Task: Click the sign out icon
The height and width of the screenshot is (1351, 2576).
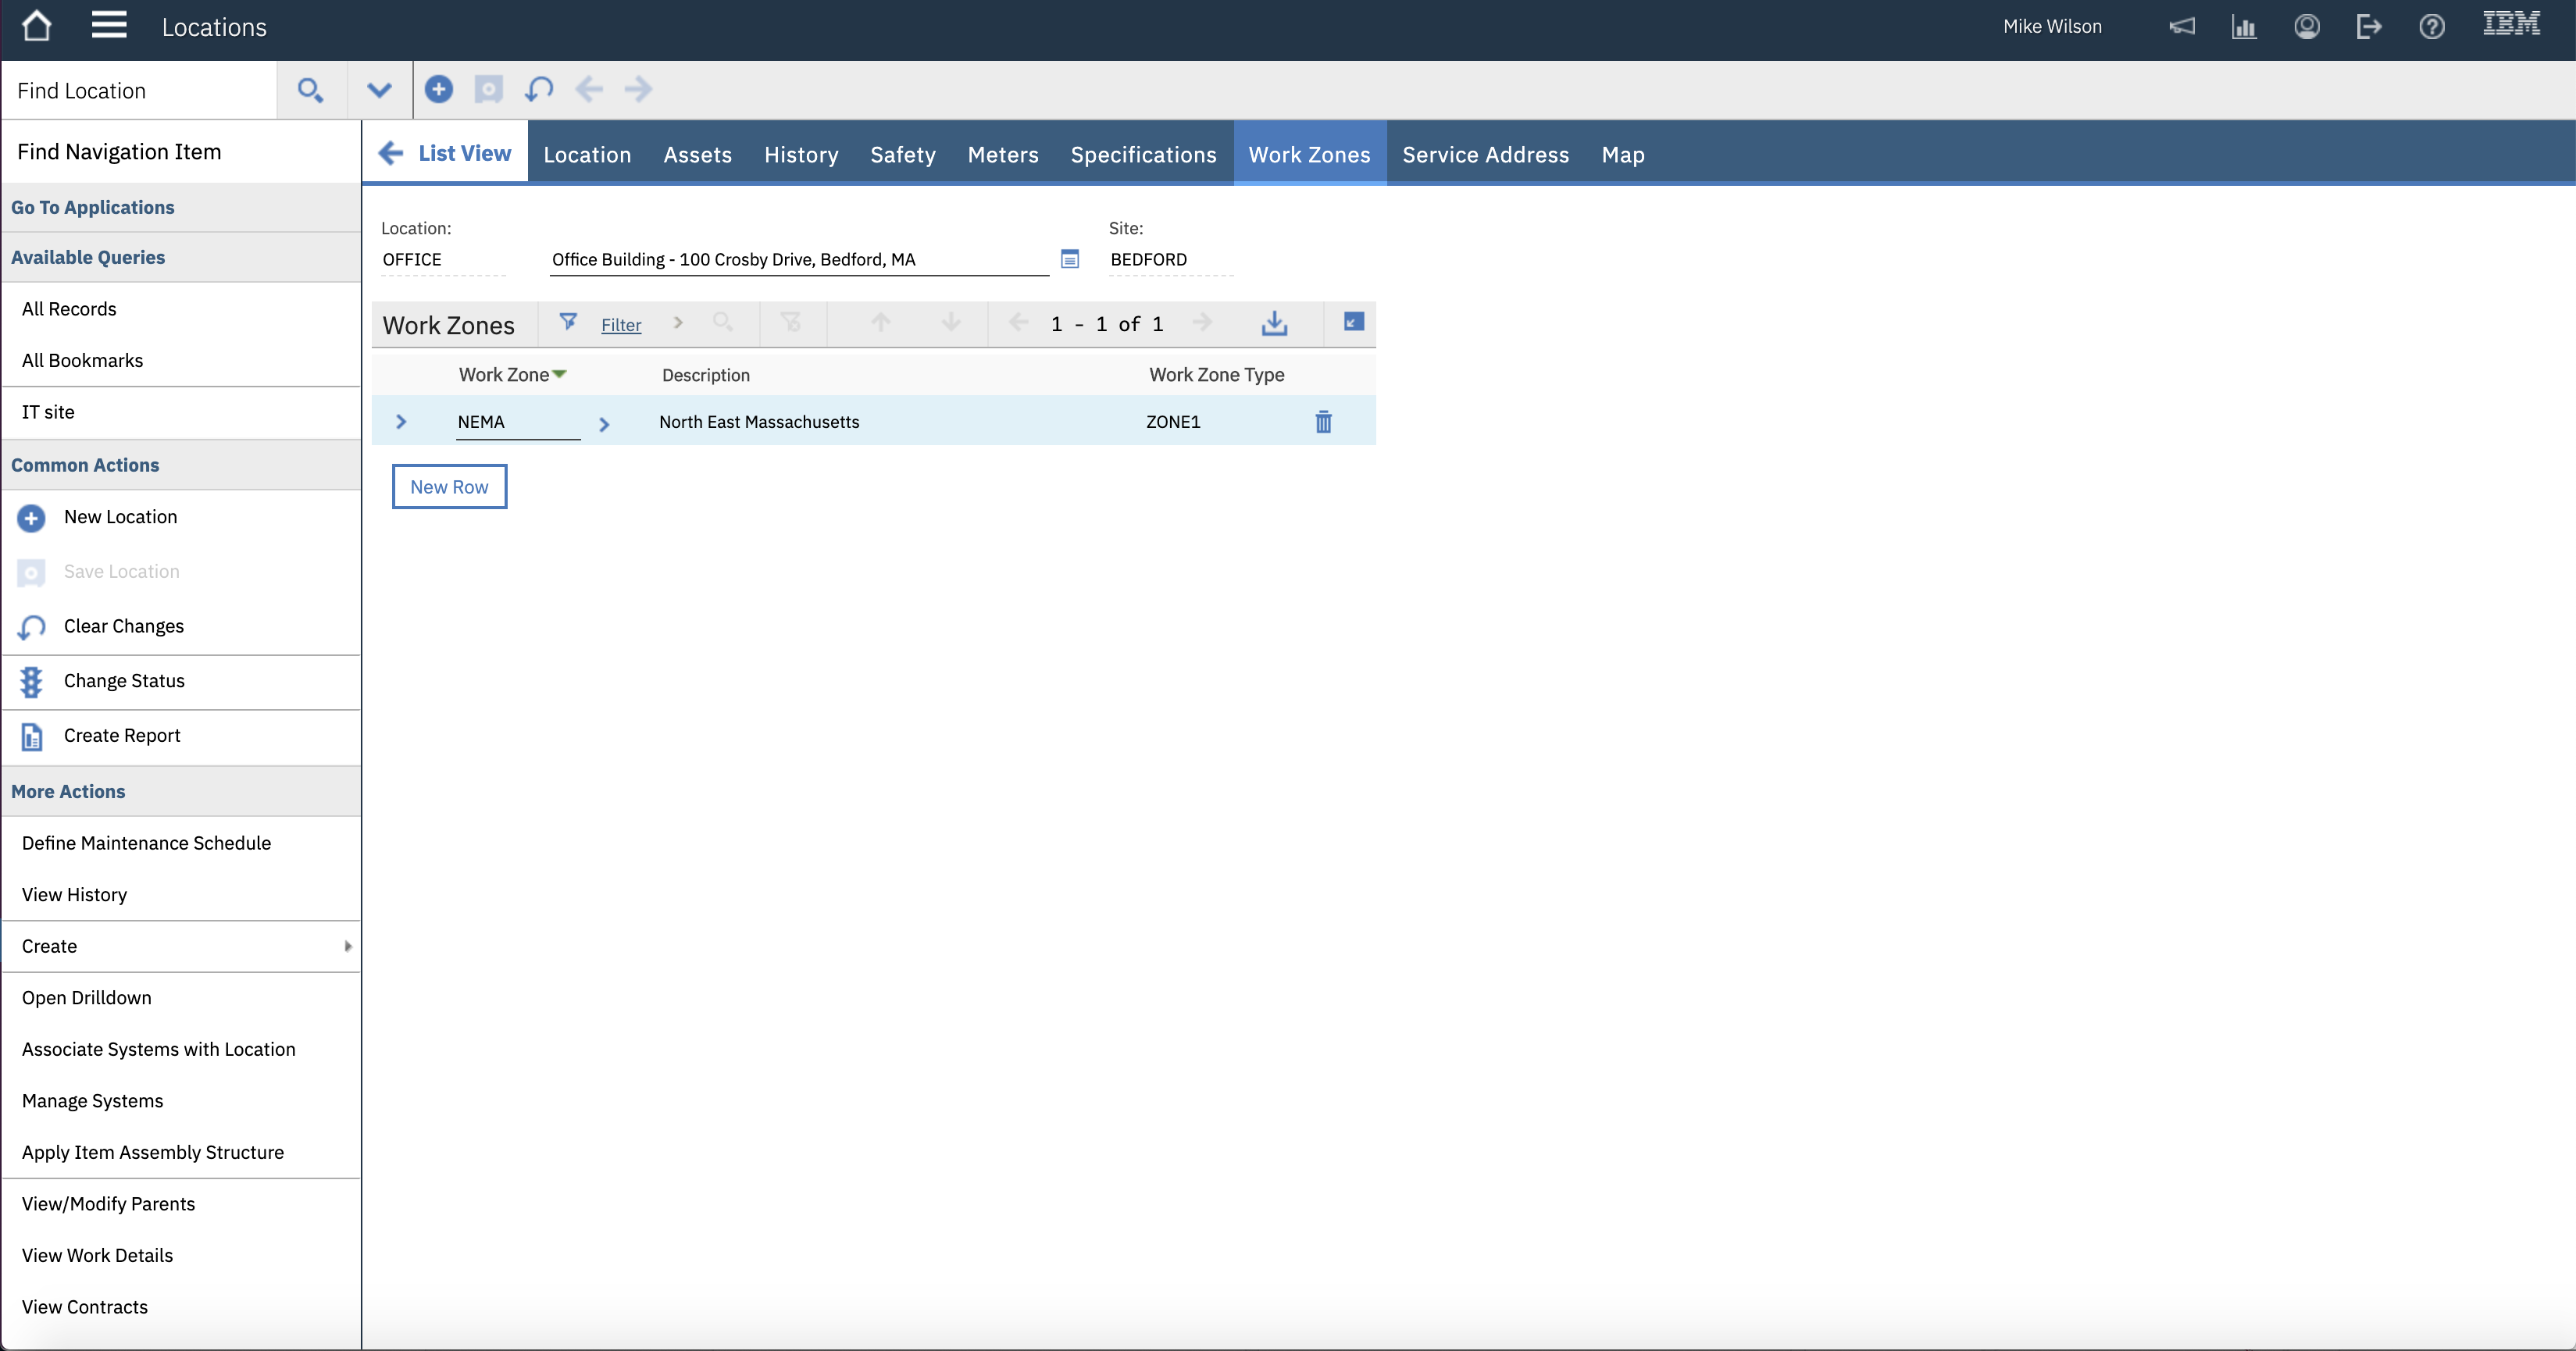Action: 2369,27
